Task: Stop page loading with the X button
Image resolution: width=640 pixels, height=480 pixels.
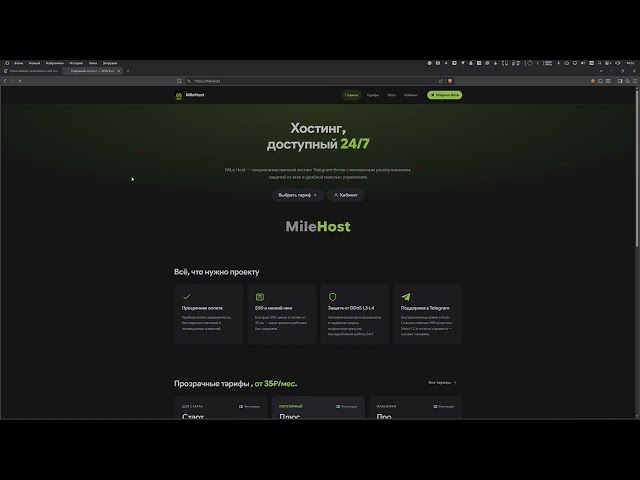Action: pyautogui.click(x=20, y=81)
